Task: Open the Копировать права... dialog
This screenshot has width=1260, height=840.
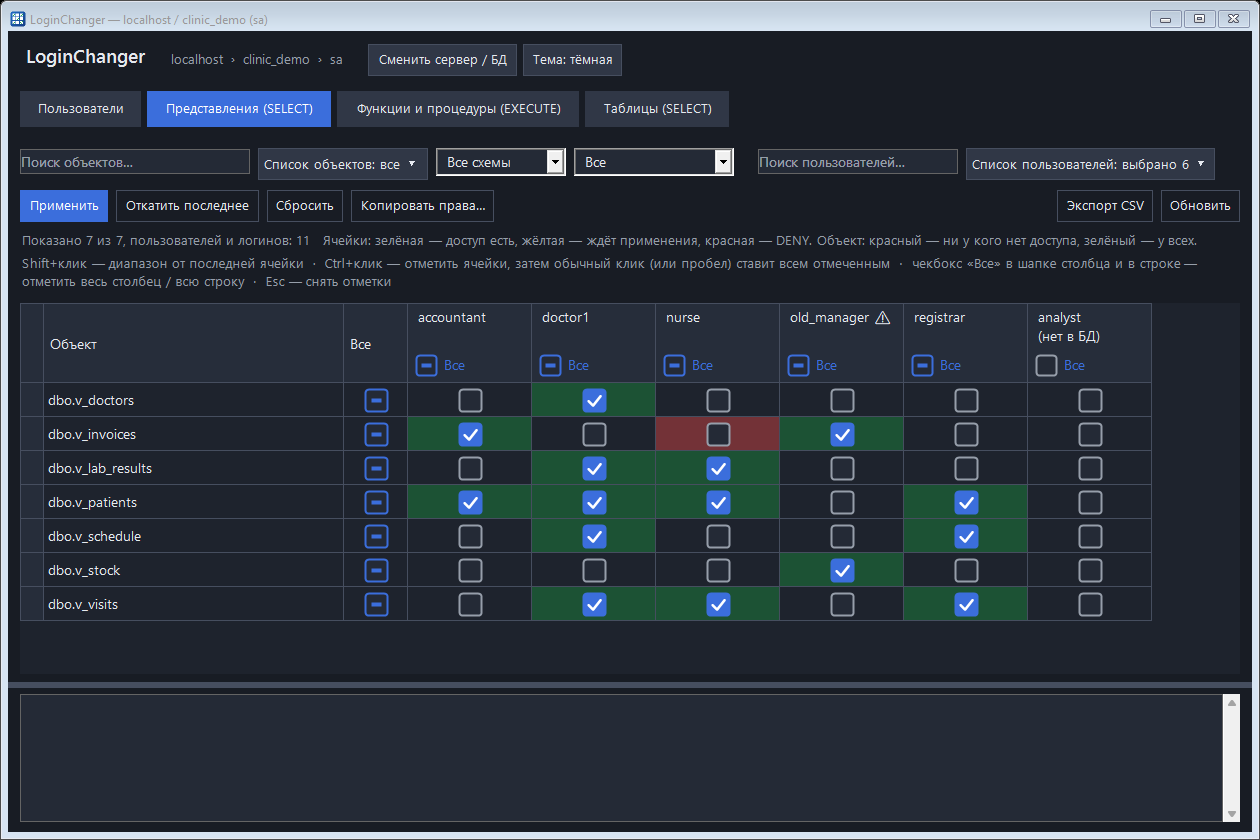Action: (422, 206)
